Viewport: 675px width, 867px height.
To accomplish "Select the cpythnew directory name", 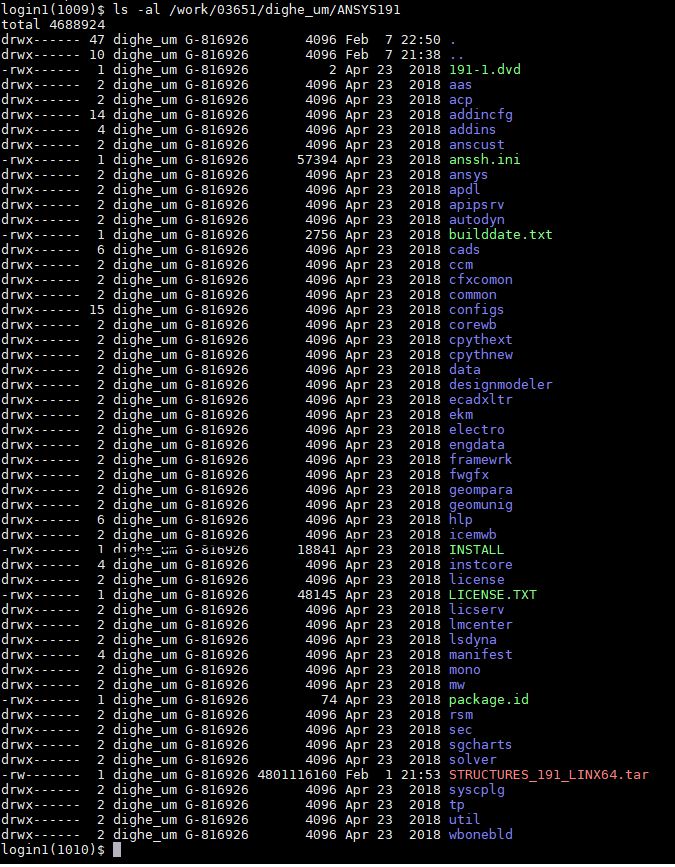I will tap(480, 354).
